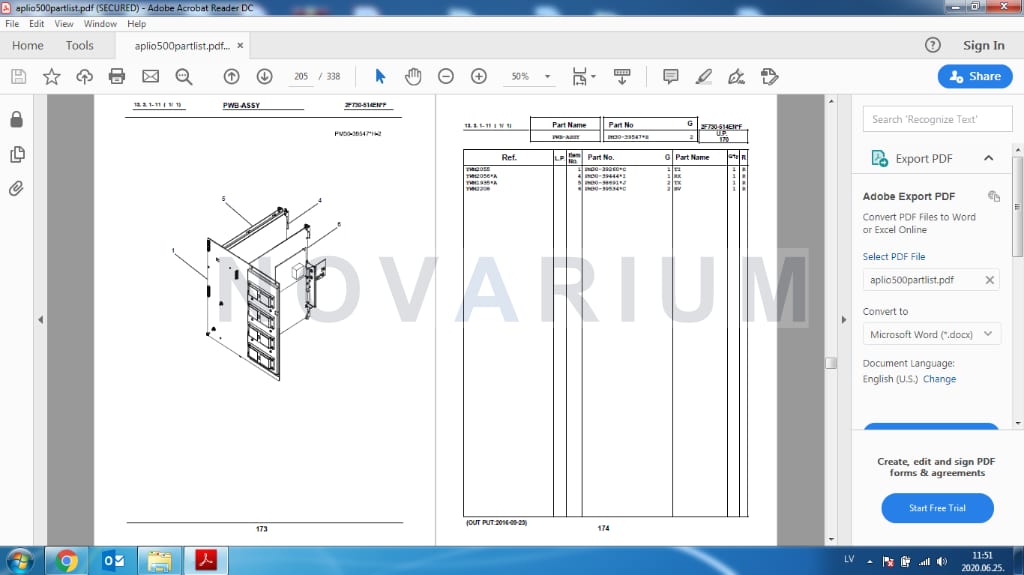This screenshot has height=575, width=1024.
Task: Click the copy icon beside Adobe Export PDF
Action: [994, 196]
